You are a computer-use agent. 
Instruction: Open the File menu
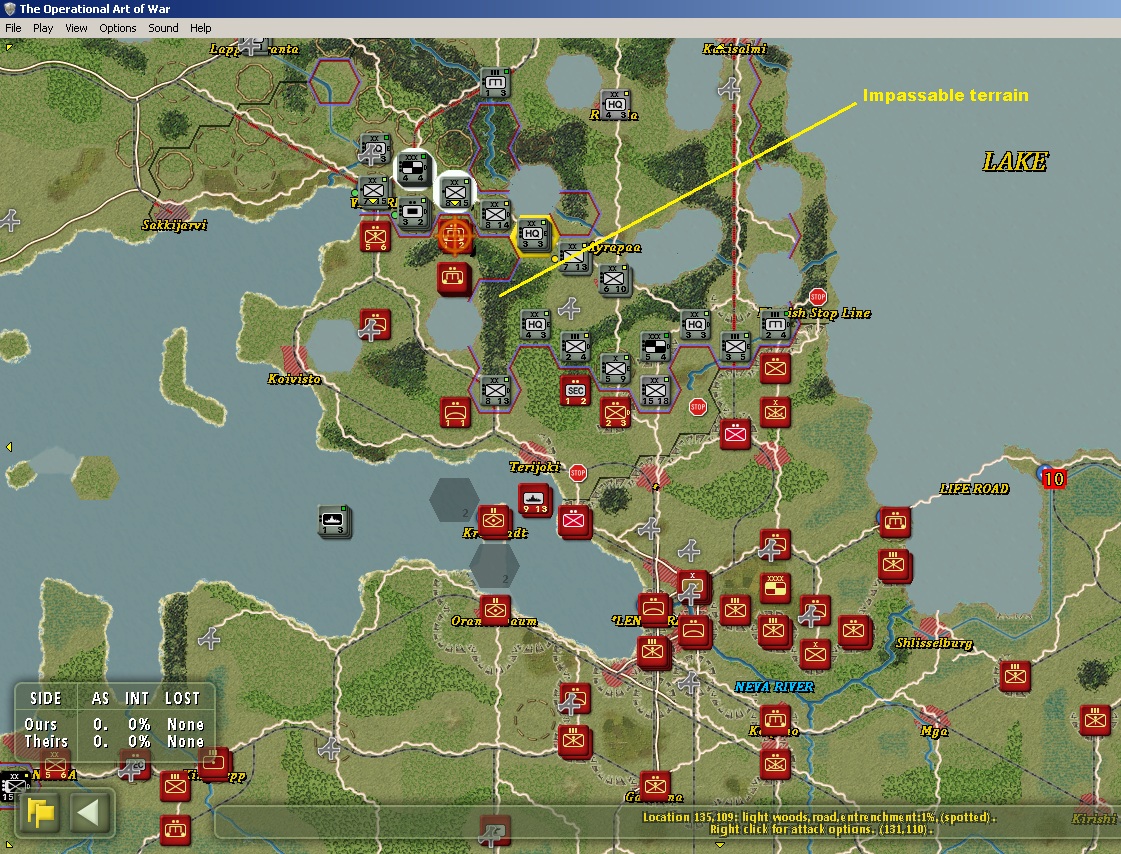tap(13, 28)
